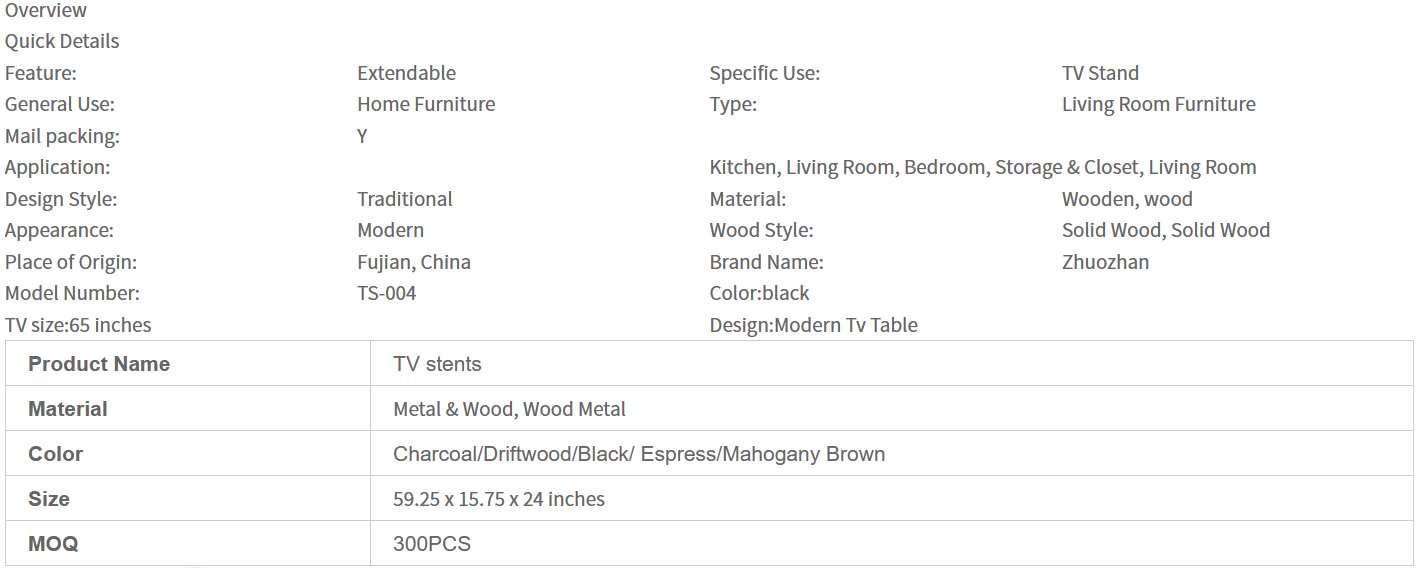1417x568 pixels.
Task: Select the Charcoal/Driftwood color options cell
Action: 639,454
